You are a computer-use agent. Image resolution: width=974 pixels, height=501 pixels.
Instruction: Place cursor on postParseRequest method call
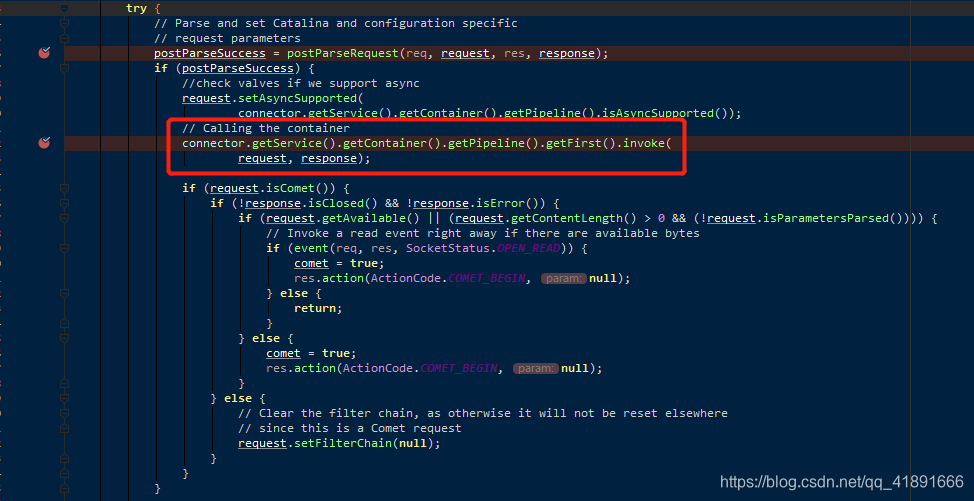coord(342,53)
